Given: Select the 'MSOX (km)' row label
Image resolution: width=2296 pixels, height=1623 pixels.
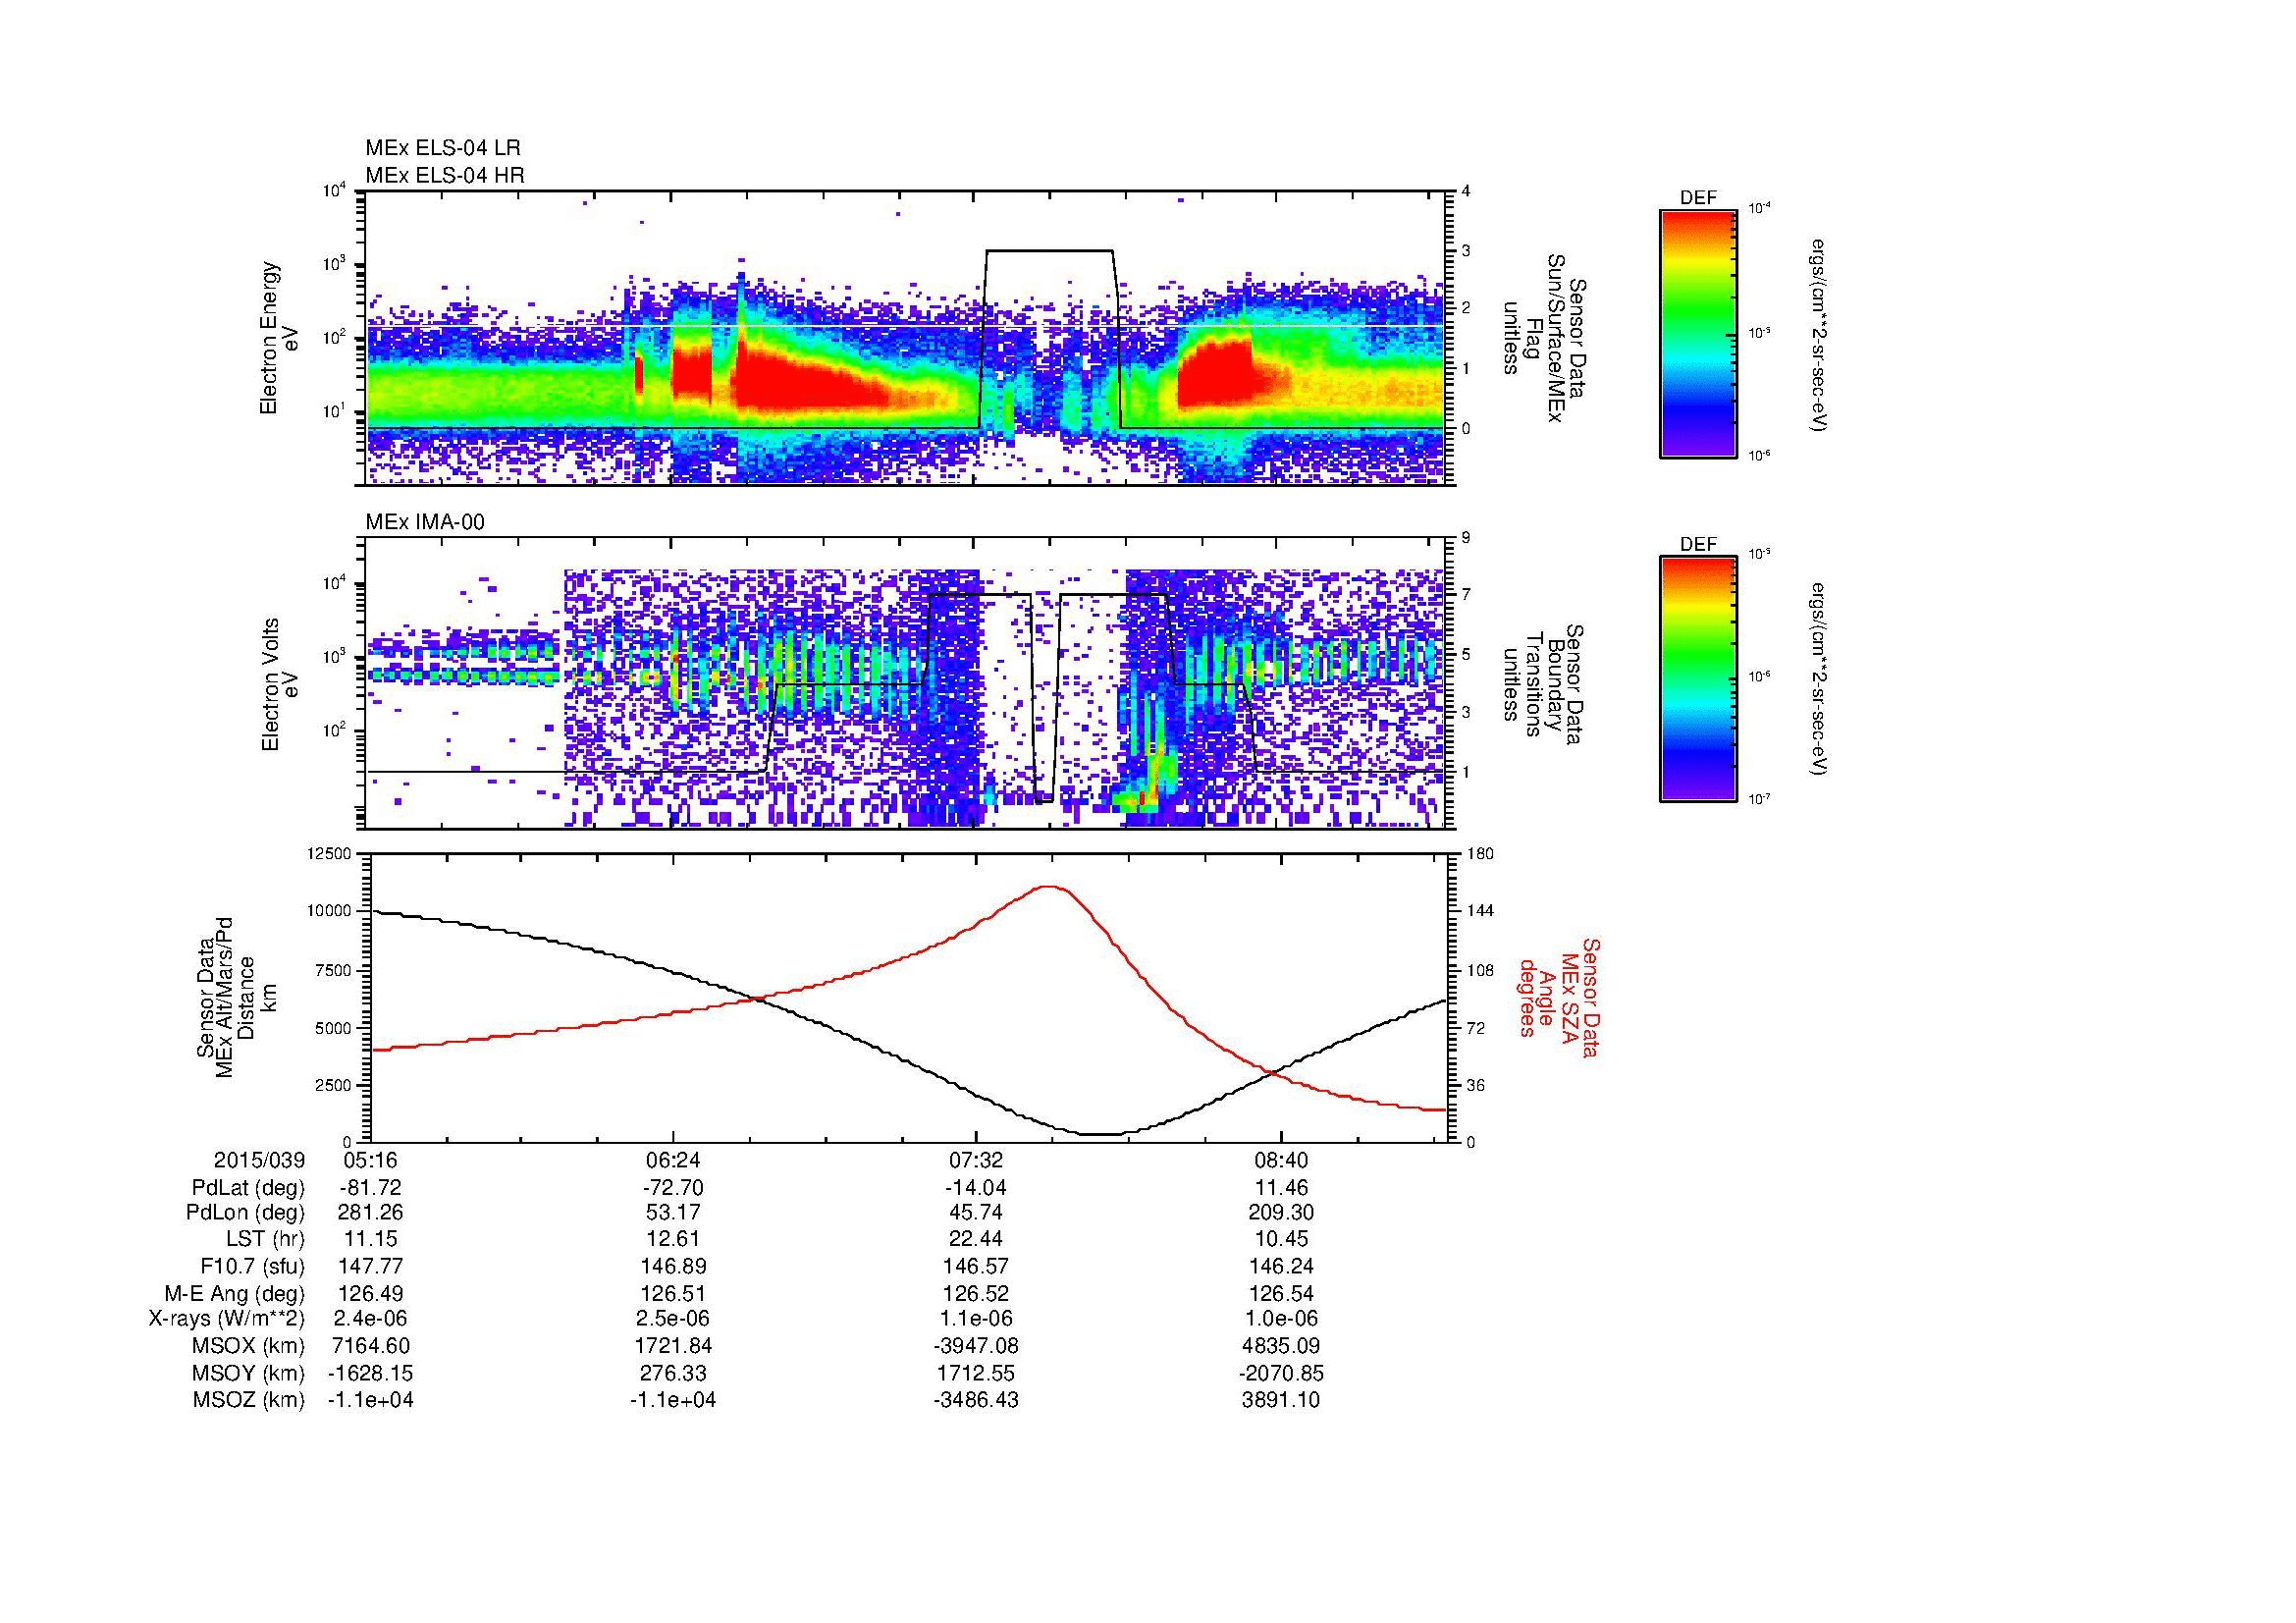Looking at the screenshot, I should [249, 1346].
